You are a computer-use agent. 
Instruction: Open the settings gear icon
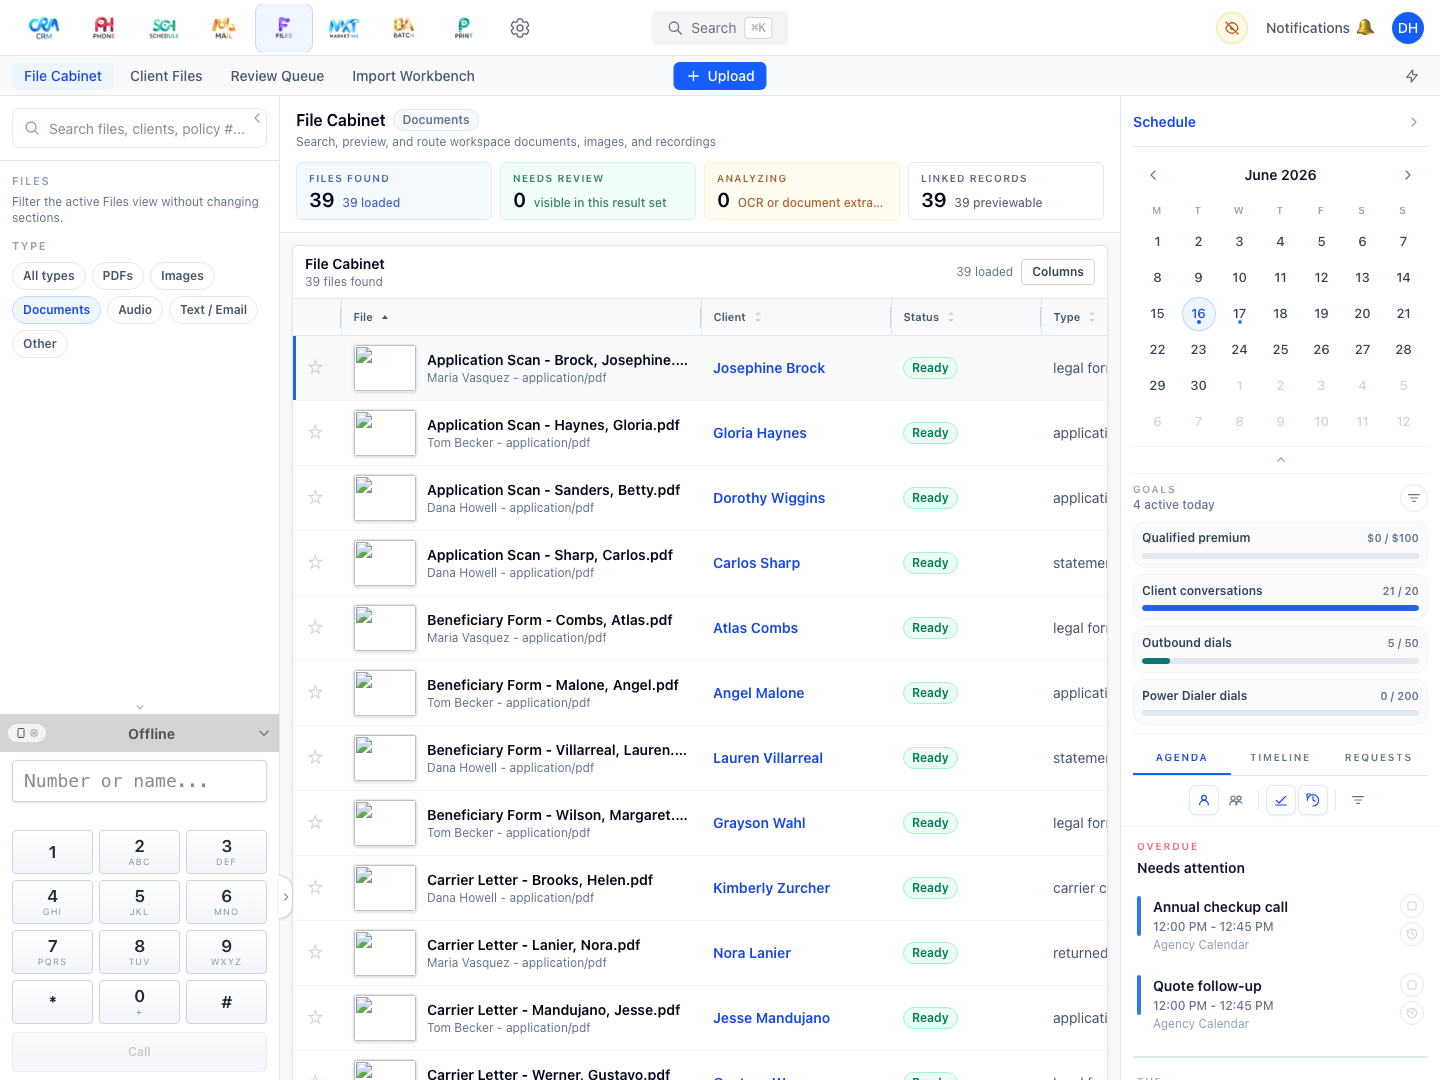(520, 28)
